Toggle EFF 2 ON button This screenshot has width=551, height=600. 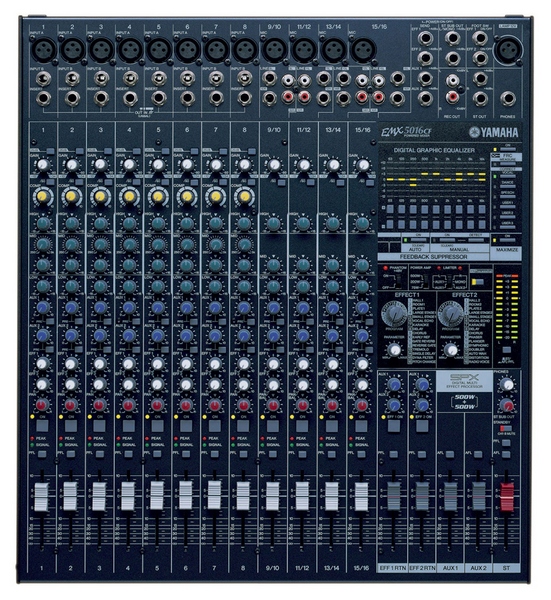tap(422, 426)
